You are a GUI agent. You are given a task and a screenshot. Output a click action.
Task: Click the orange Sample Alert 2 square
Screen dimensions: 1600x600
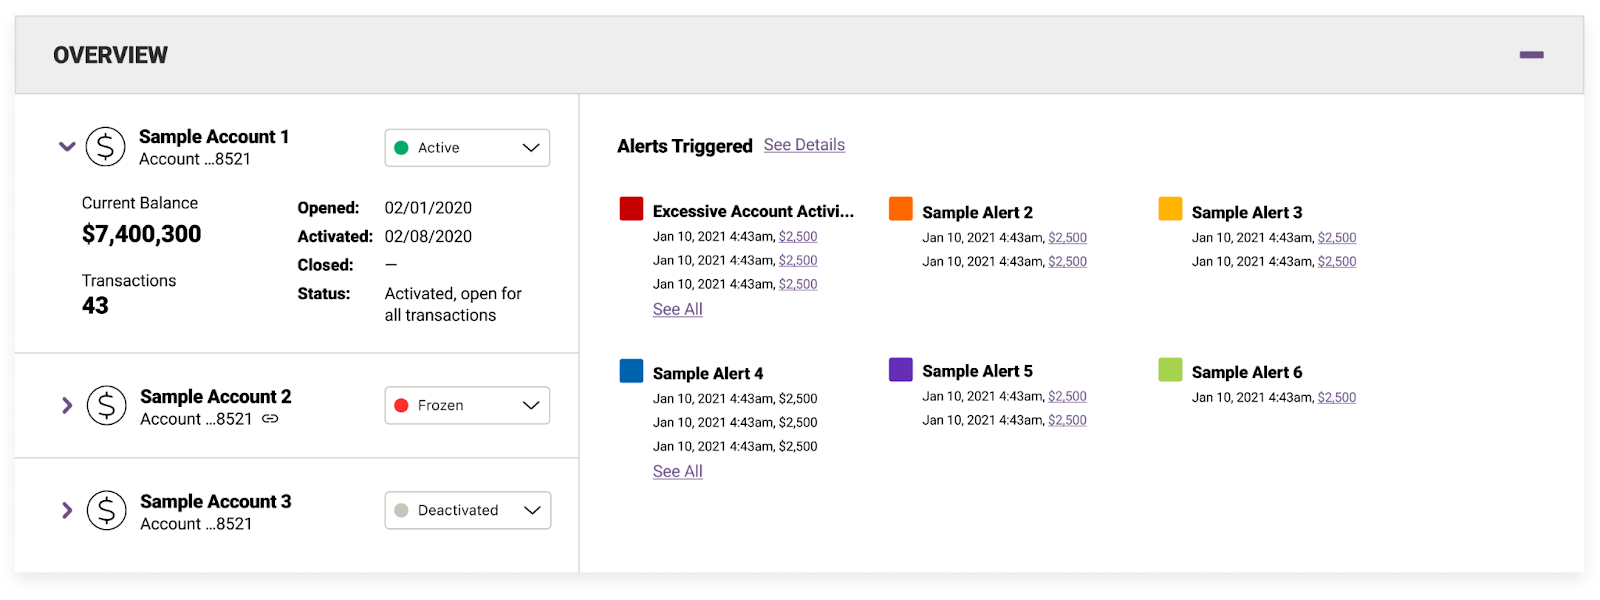pyautogui.click(x=901, y=209)
